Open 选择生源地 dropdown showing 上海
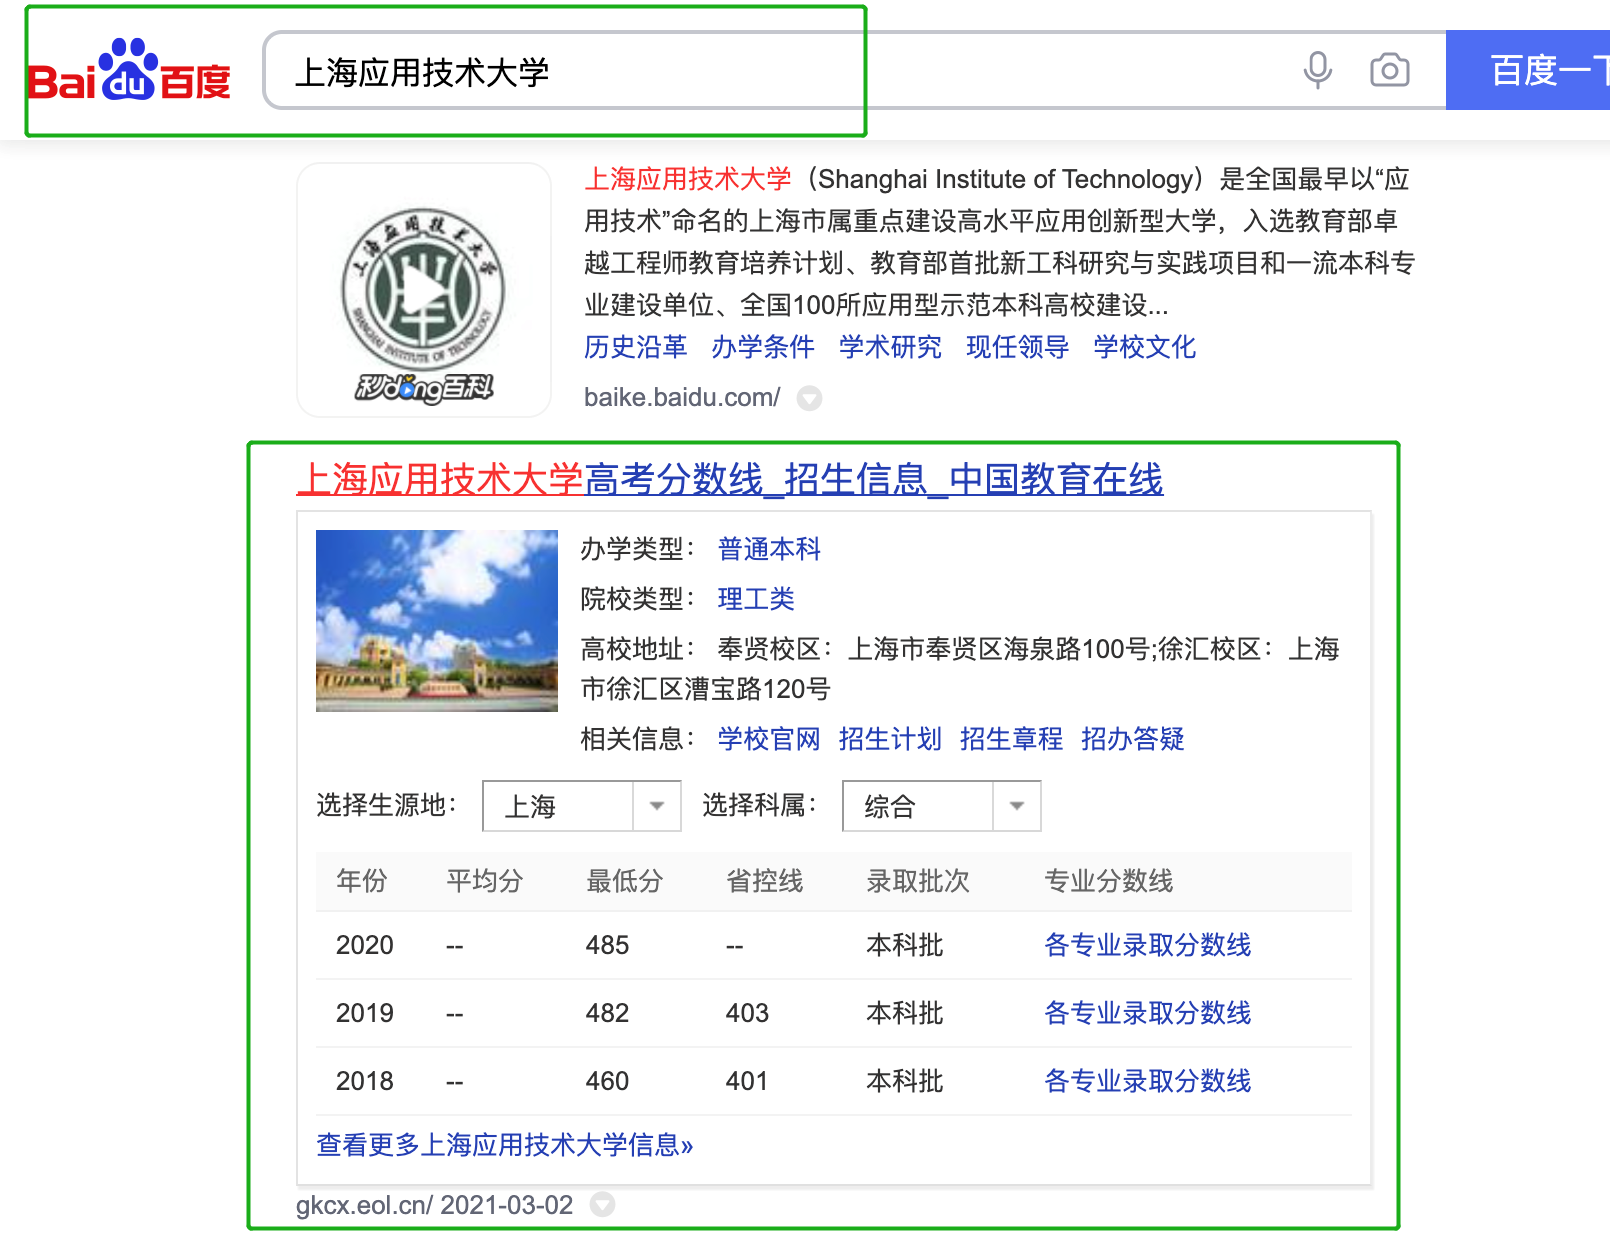 (x=582, y=806)
